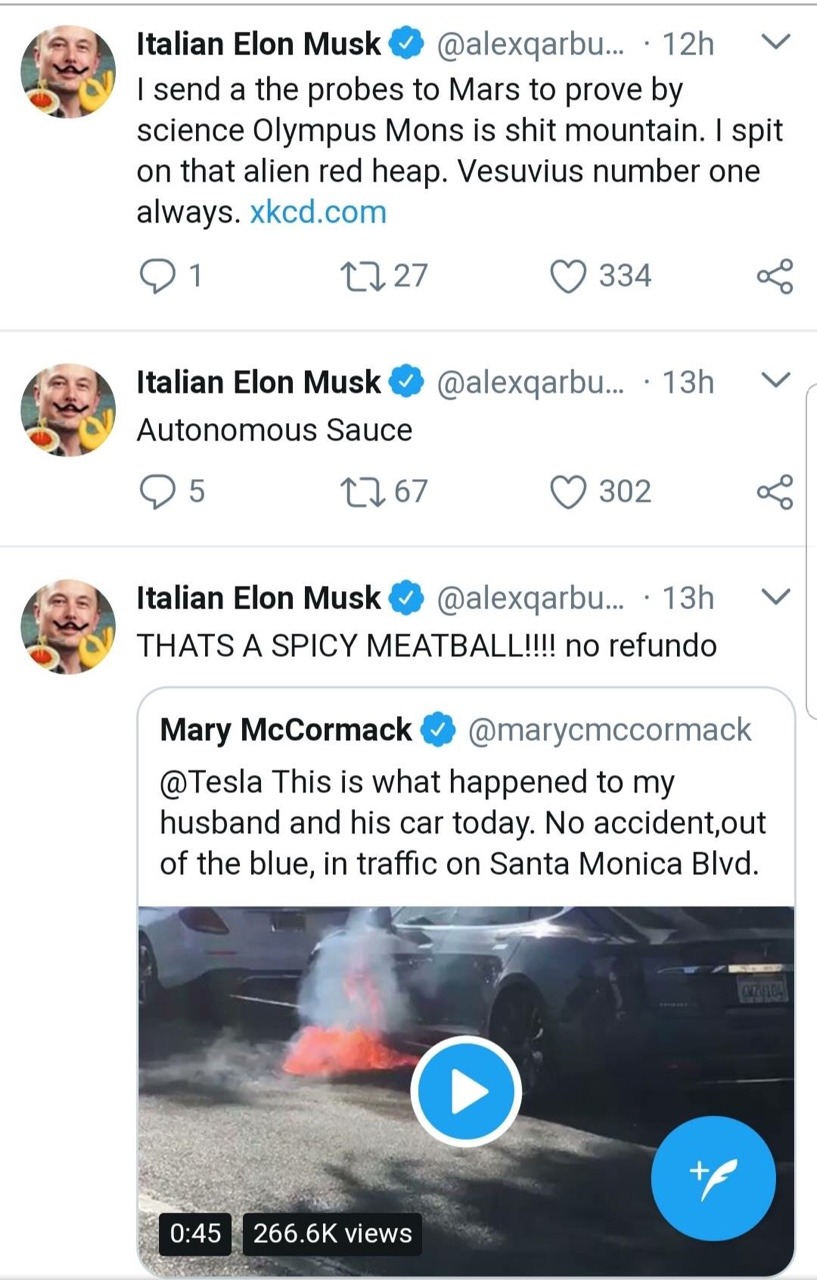Open avatar on Olympus Mons tweet

(x=69, y=72)
